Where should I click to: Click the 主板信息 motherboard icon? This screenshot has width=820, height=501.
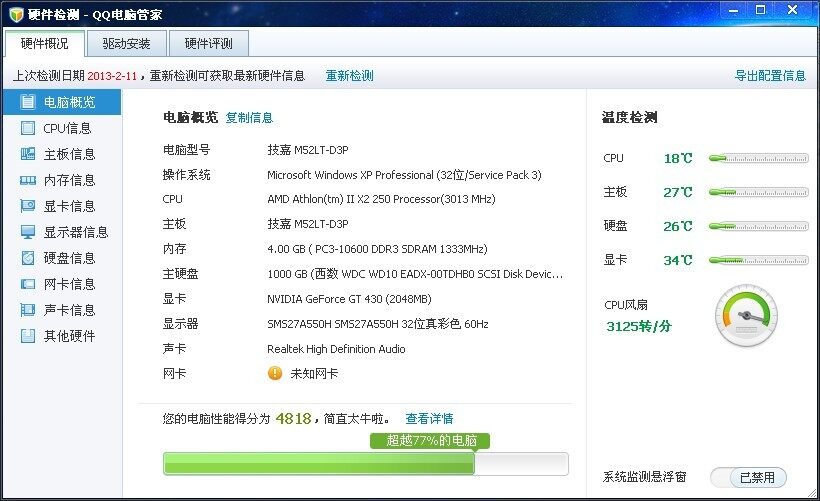pyautogui.click(x=28, y=154)
